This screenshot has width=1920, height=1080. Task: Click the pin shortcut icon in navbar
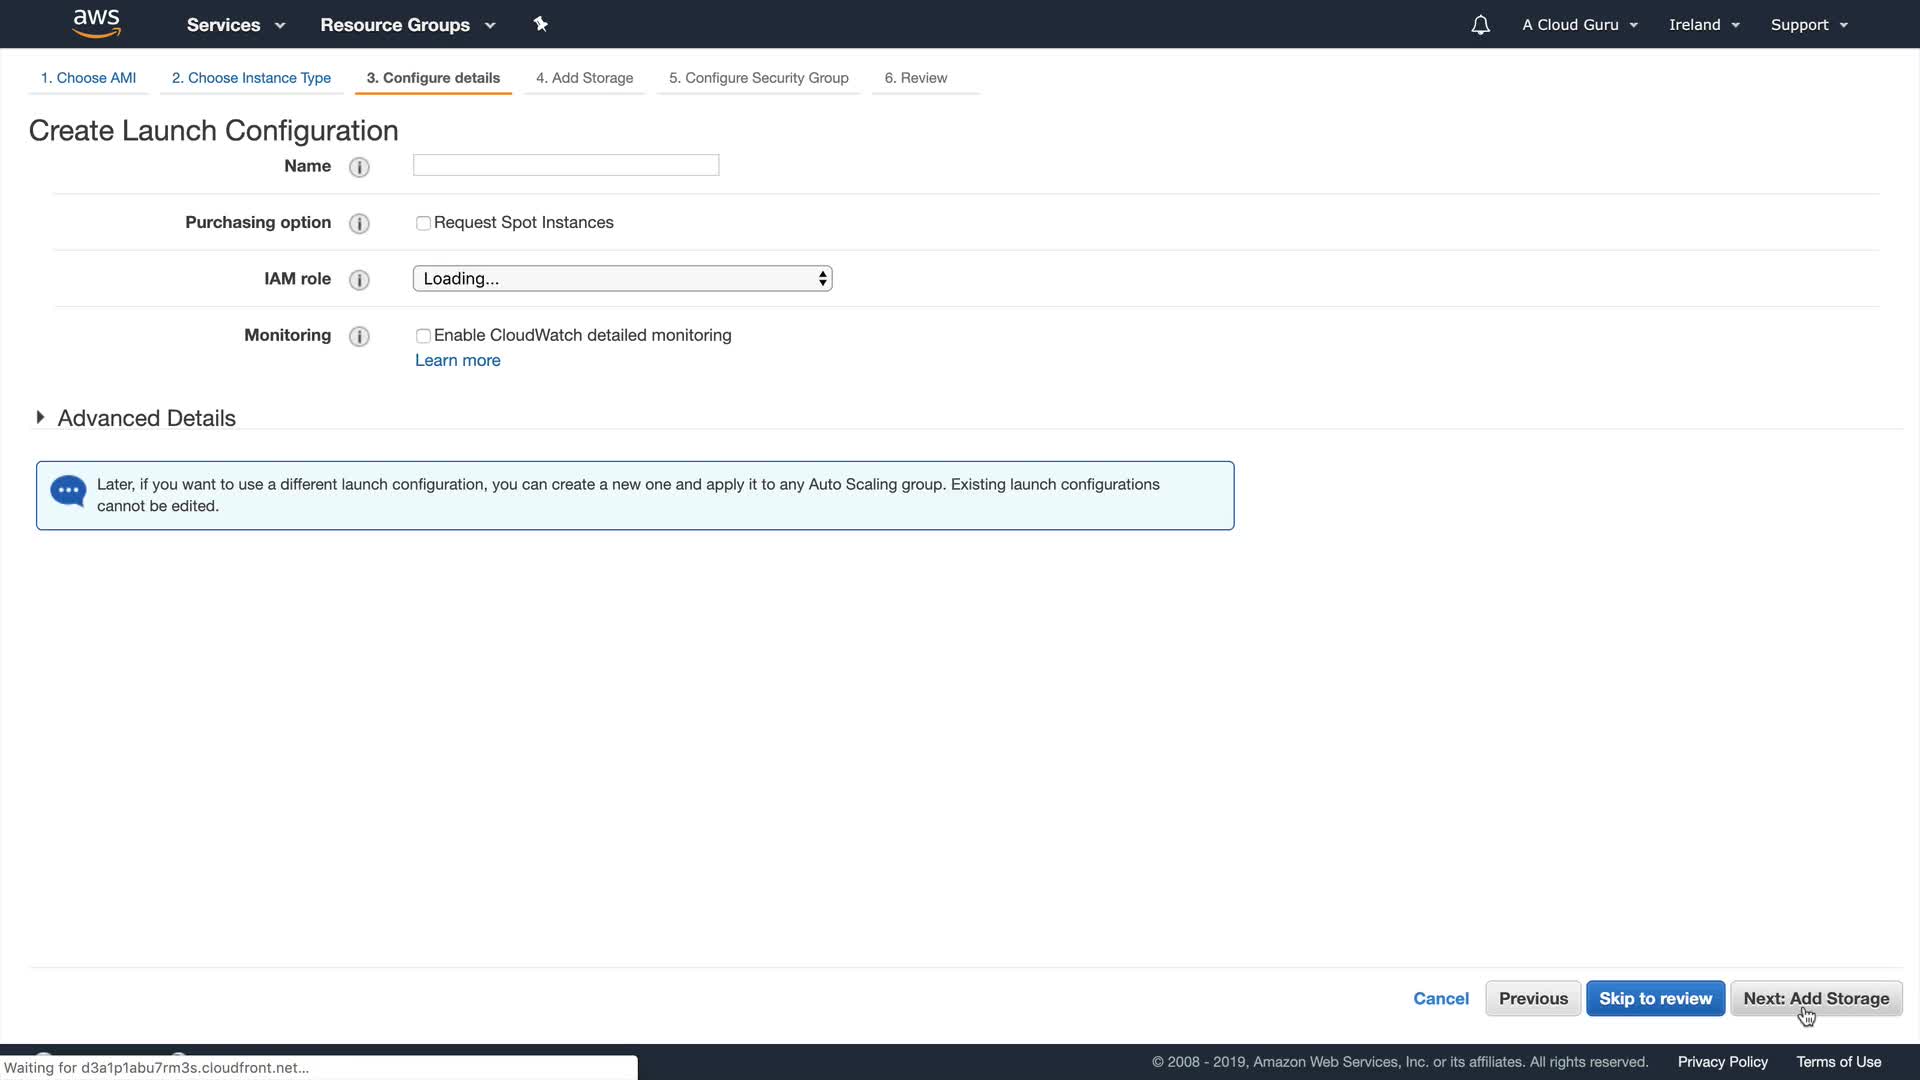pos(540,24)
